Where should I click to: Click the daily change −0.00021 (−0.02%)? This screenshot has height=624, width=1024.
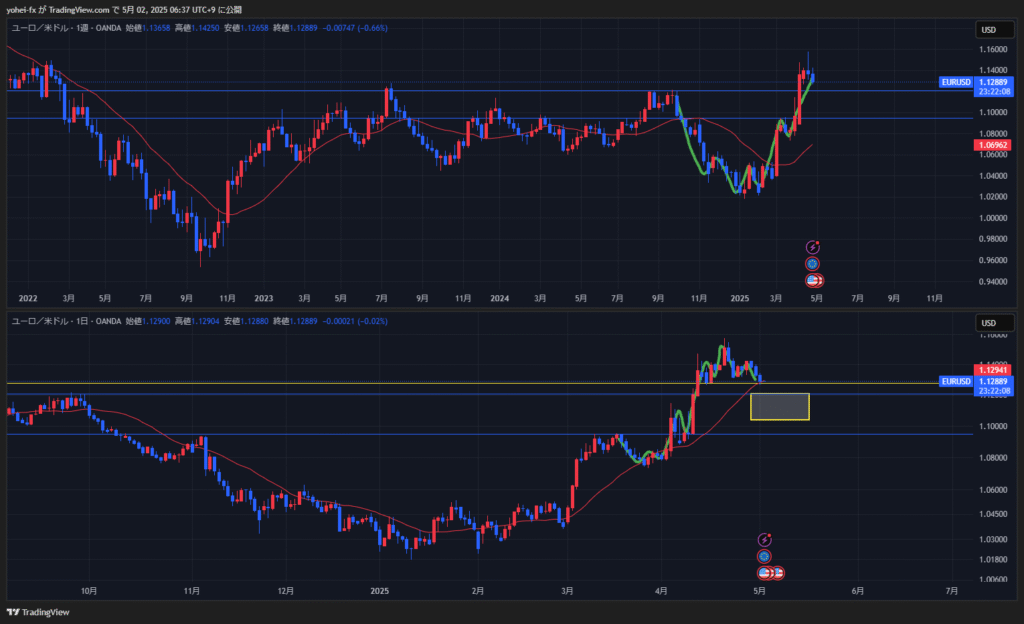tap(355, 321)
